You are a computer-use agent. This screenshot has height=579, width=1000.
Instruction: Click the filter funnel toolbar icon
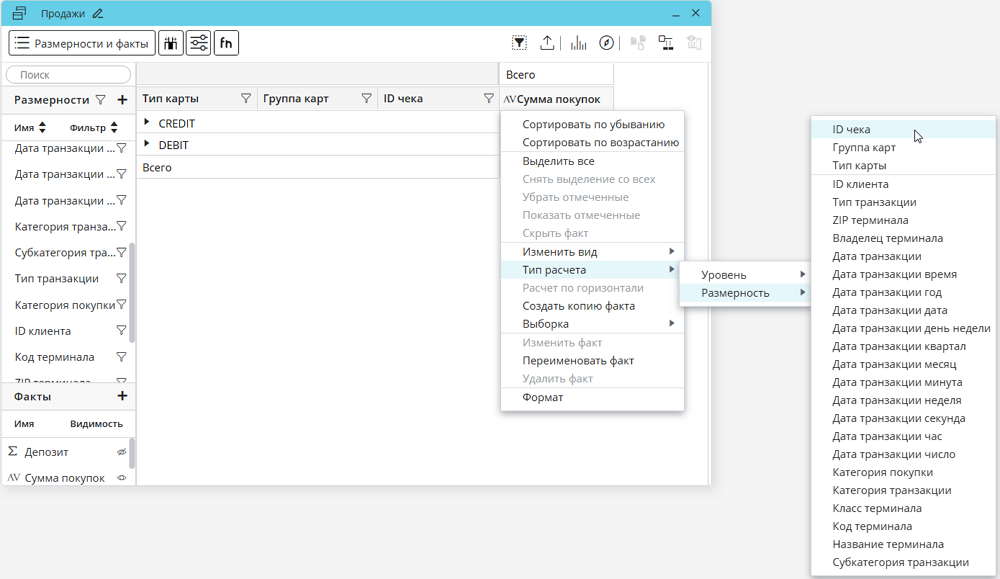tap(519, 43)
